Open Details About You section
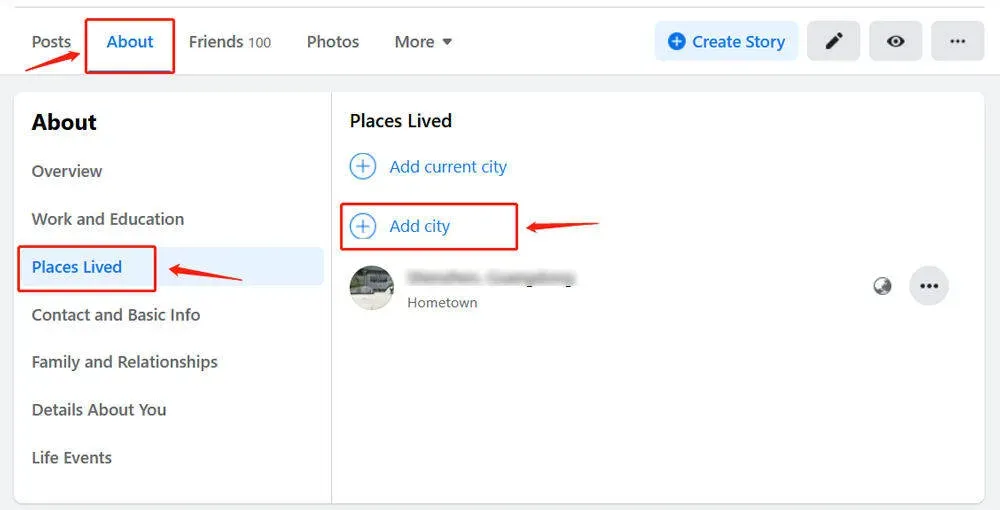 click(99, 410)
